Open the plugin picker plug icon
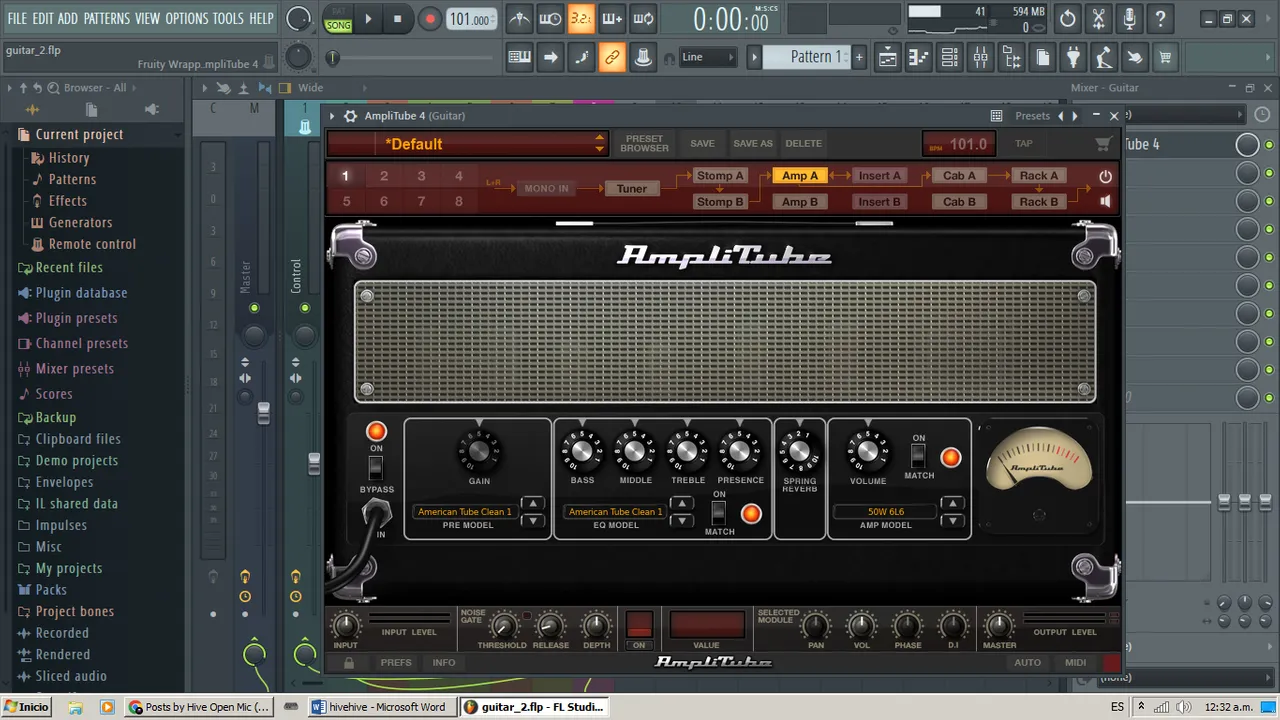This screenshot has height=720, width=1280. [1073, 58]
